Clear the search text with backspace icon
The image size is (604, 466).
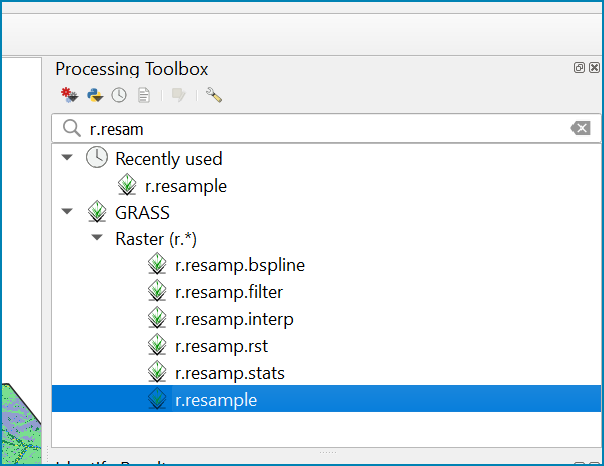pos(580,128)
